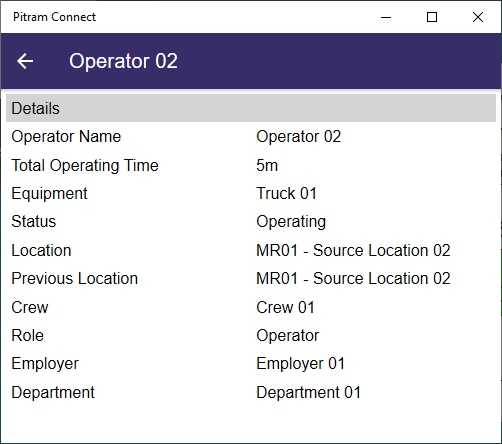Select the 'Employer' label
The image size is (502, 444).
click(45, 364)
